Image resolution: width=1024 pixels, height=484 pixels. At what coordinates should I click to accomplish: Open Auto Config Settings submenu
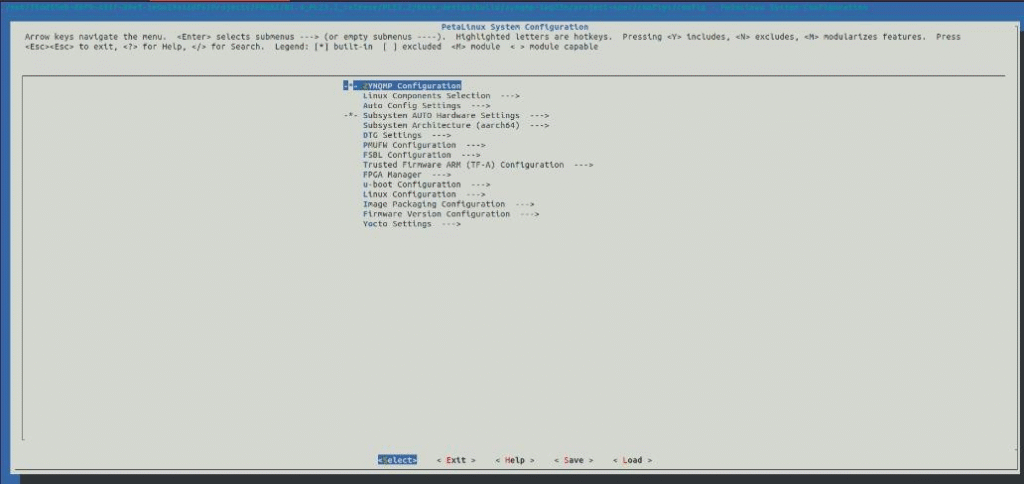click(426, 105)
